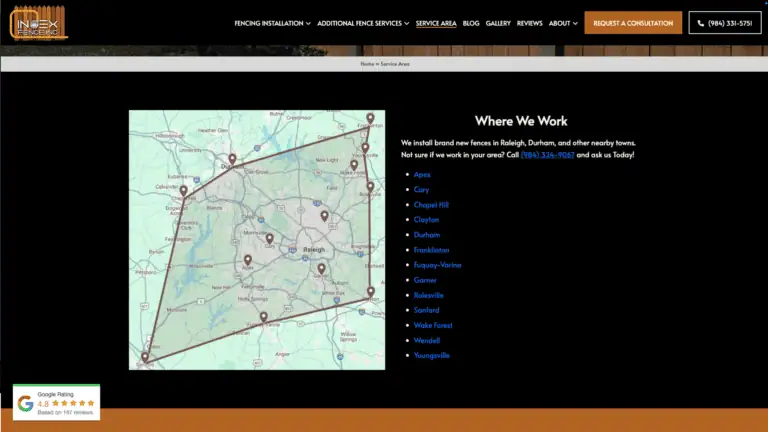Image resolution: width=768 pixels, height=432 pixels.
Task: Open the Blog page from navigation
Action: (471, 23)
